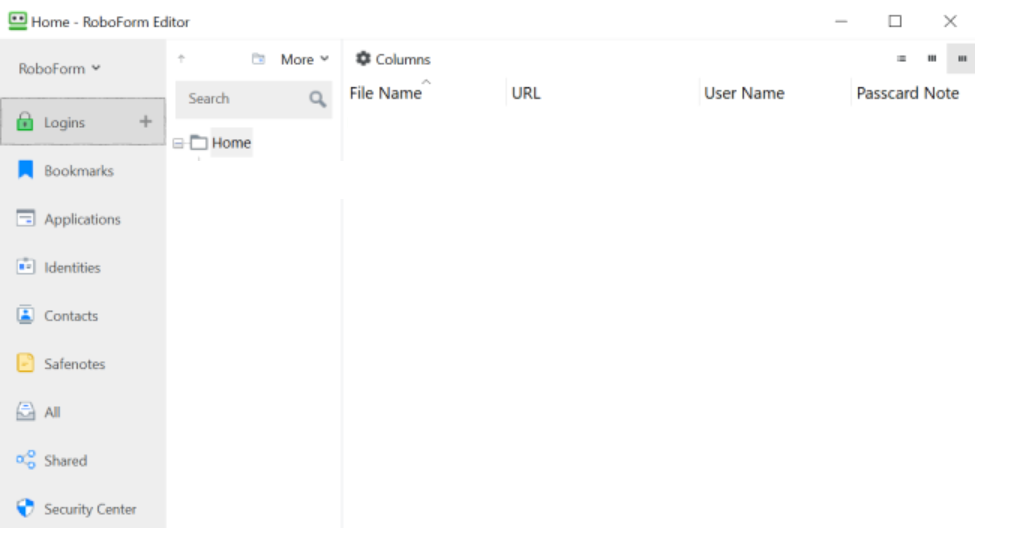
Task: Sort by URL column header
Action: (x=526, y=93)
